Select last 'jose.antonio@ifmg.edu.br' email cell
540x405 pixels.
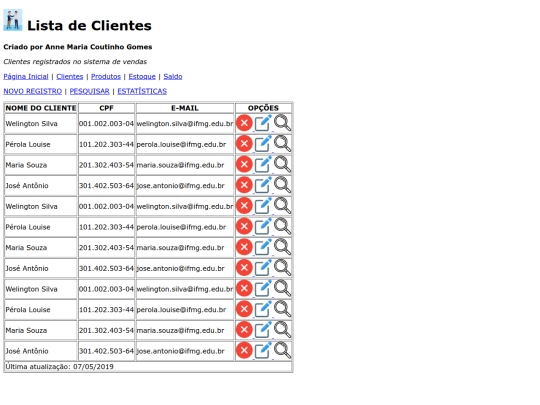click(185, 351)
